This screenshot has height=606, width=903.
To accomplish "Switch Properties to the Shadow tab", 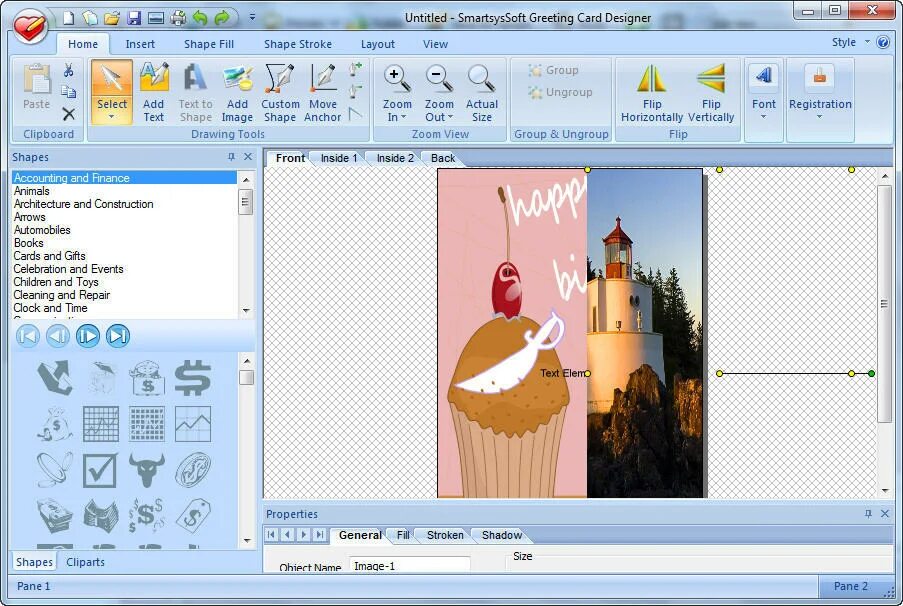I will point(502,535).
